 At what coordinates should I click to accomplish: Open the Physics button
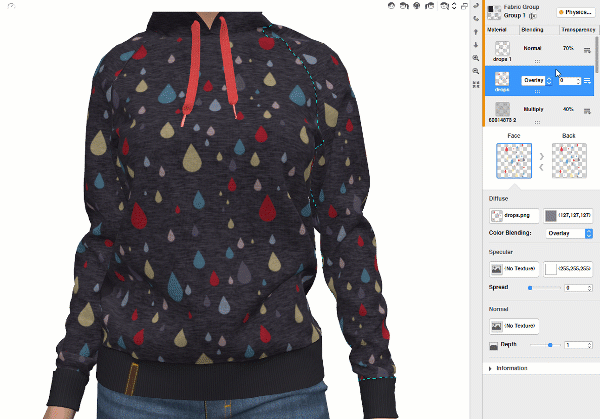576,12
